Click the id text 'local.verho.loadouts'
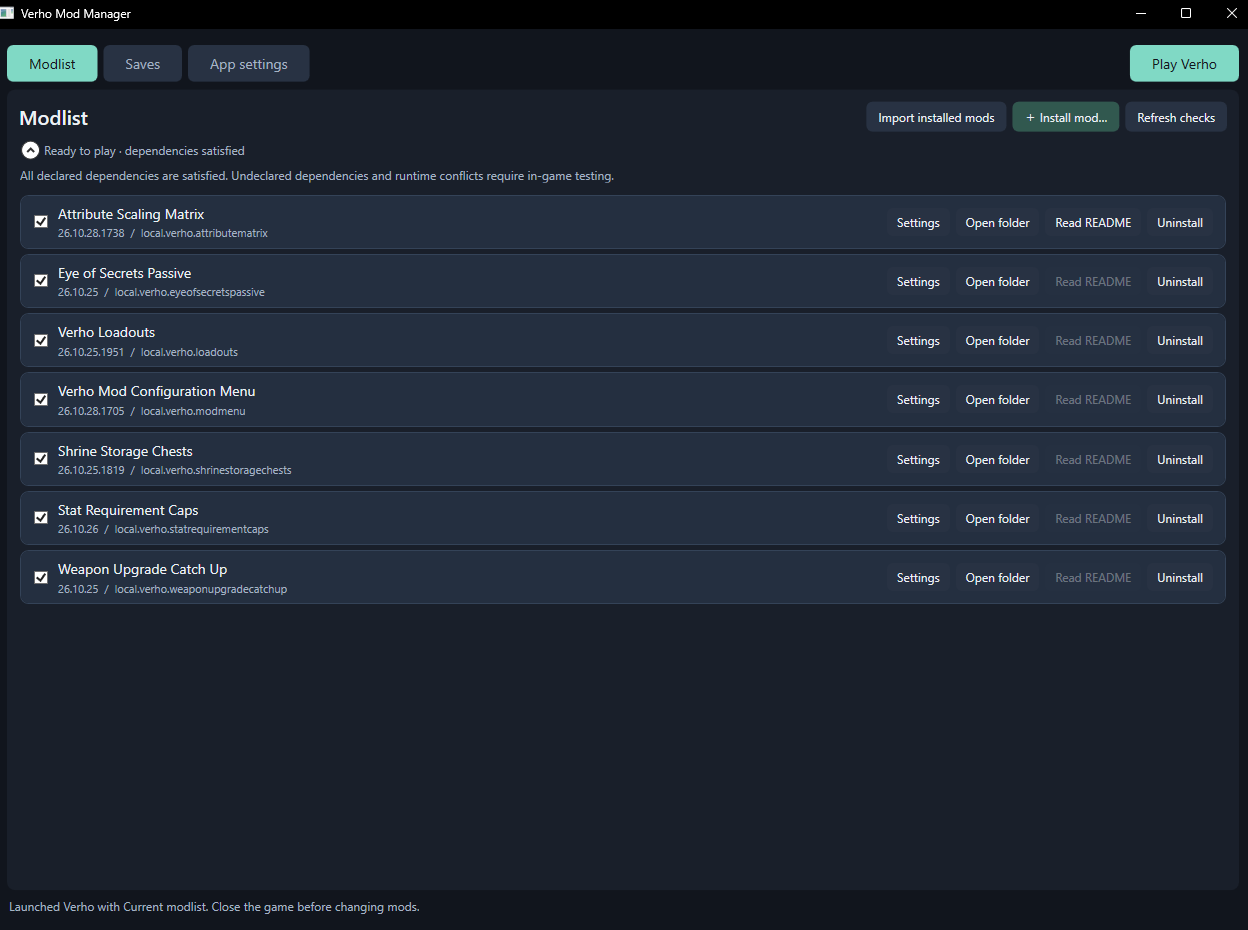Viewport: 1248px width, 930px height. (x=189, y=352)
